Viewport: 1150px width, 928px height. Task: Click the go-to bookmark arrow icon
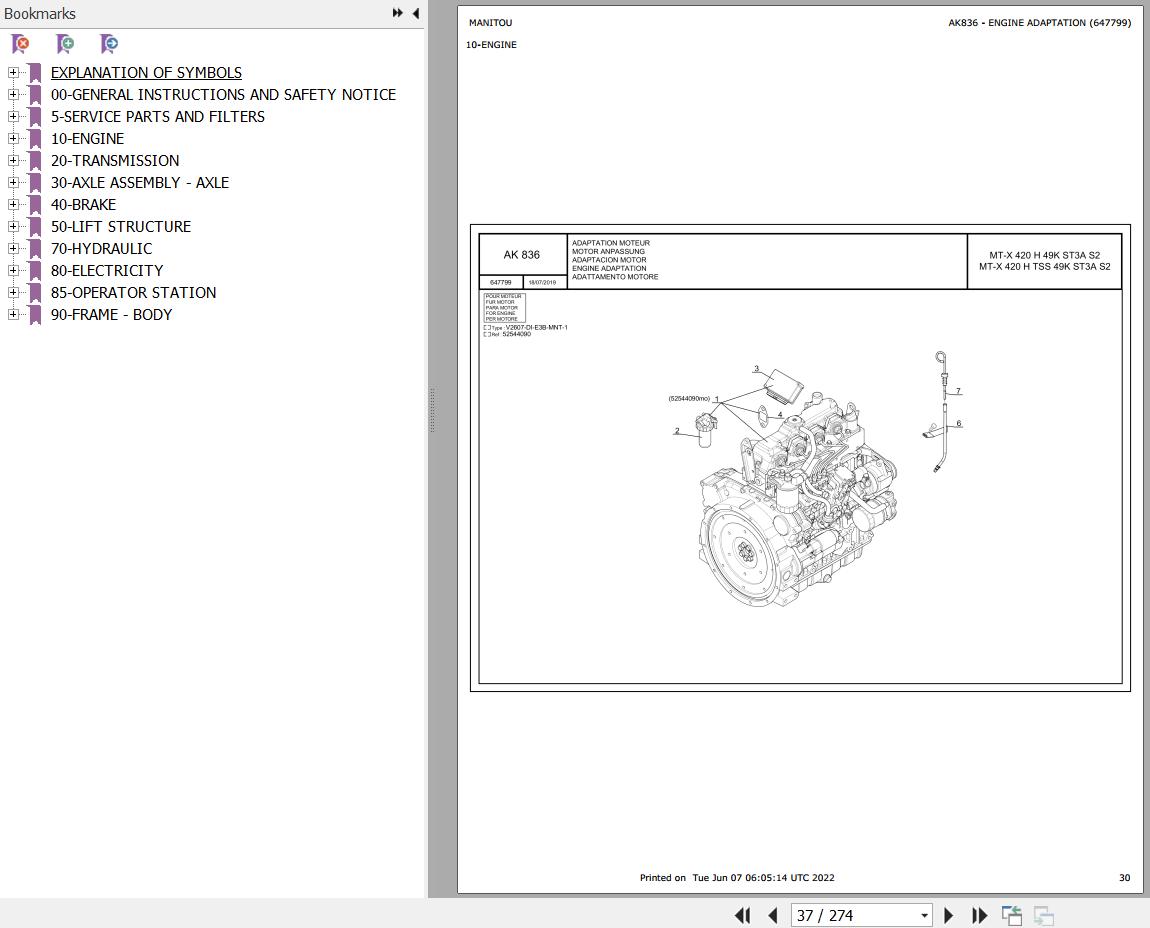109,44
